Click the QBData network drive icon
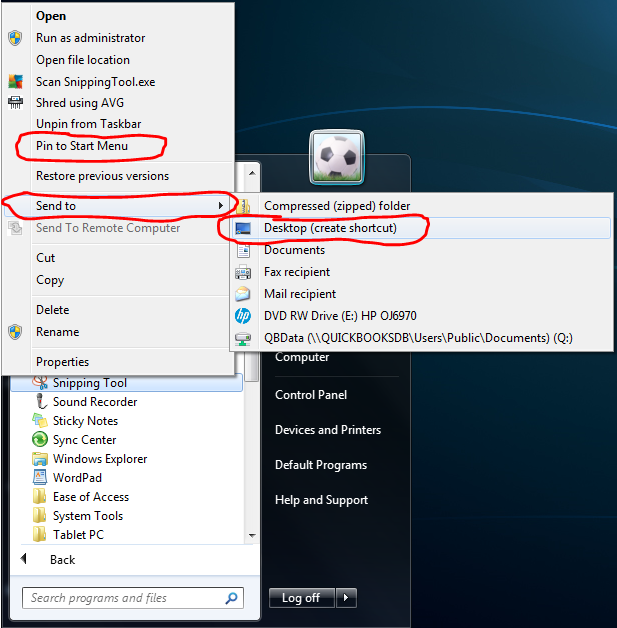The image size is (617, 628). [243, 338]
